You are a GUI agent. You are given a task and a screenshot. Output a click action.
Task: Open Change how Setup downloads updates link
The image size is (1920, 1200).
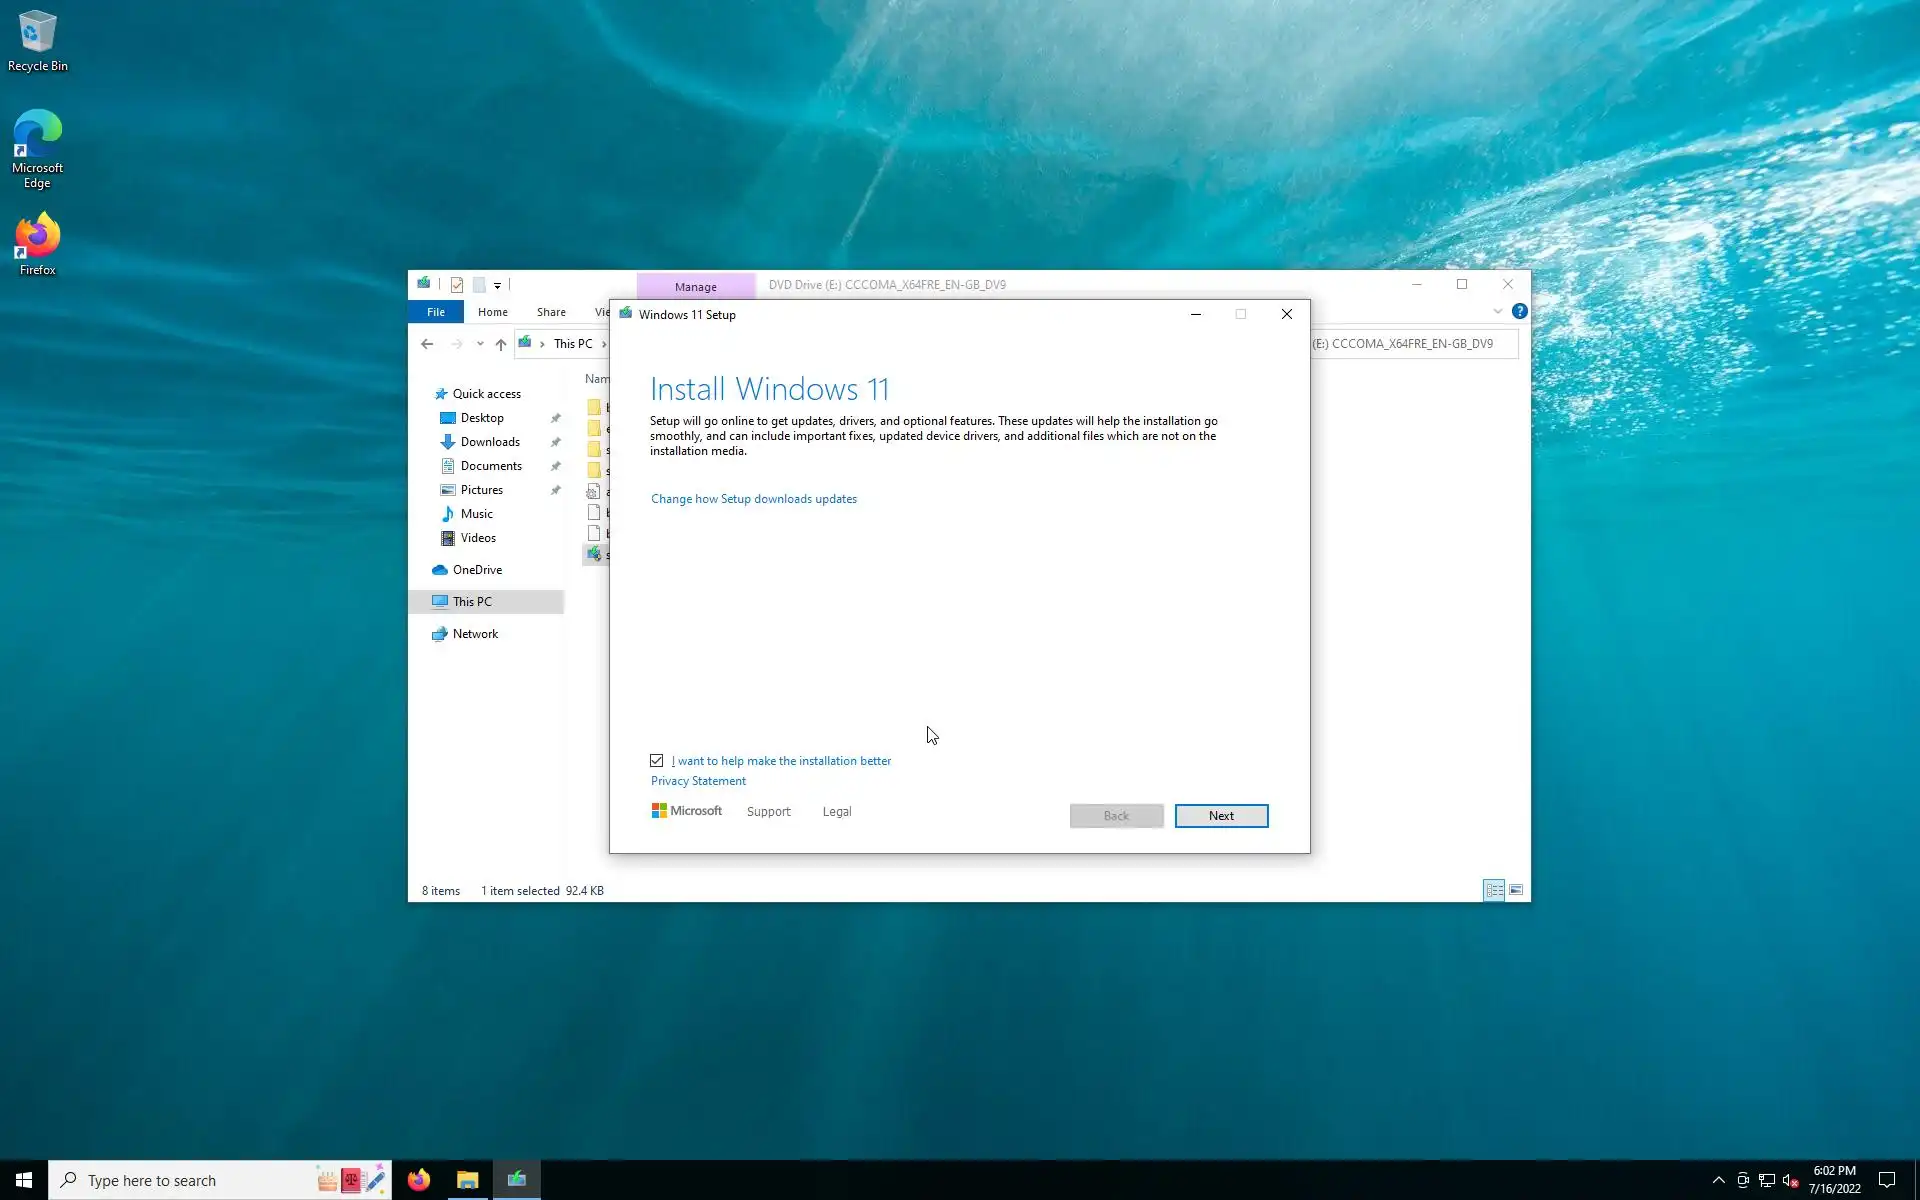[x=753, y=499]
